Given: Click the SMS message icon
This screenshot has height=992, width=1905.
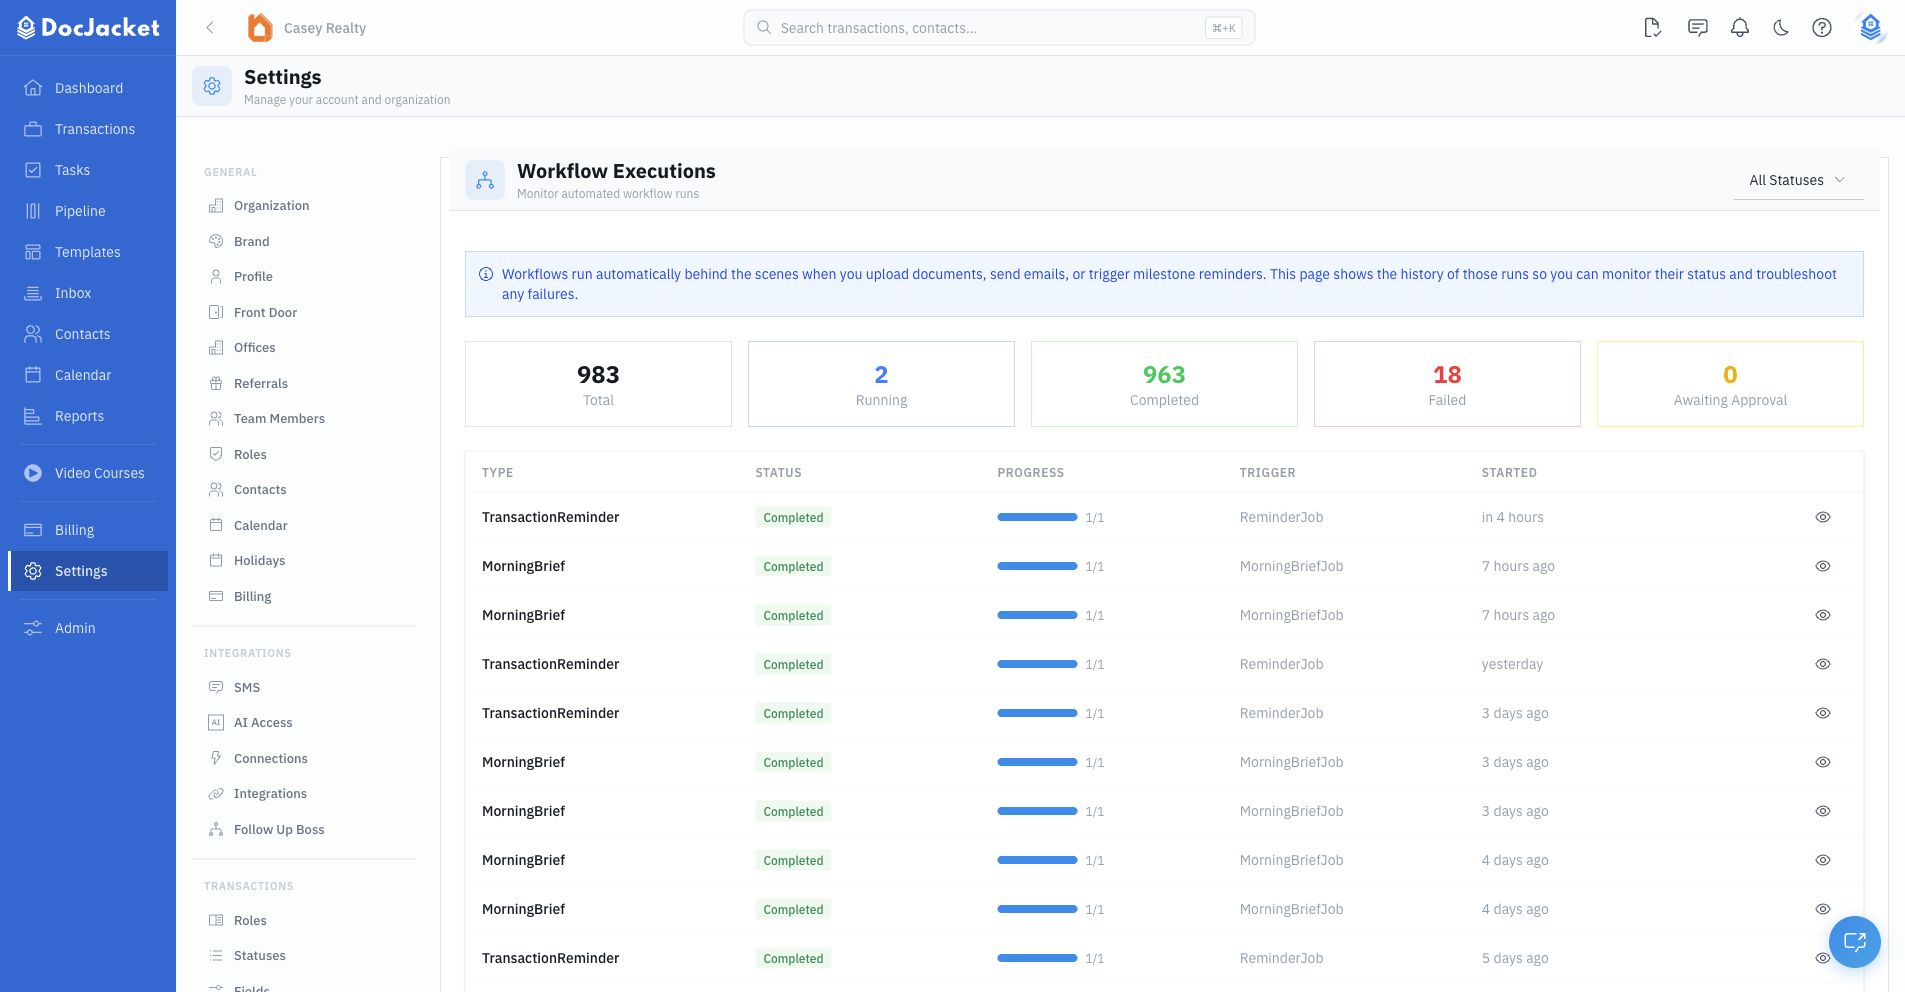Looking at the screenshot, I should pyautogui.click(x=216, y=687).
